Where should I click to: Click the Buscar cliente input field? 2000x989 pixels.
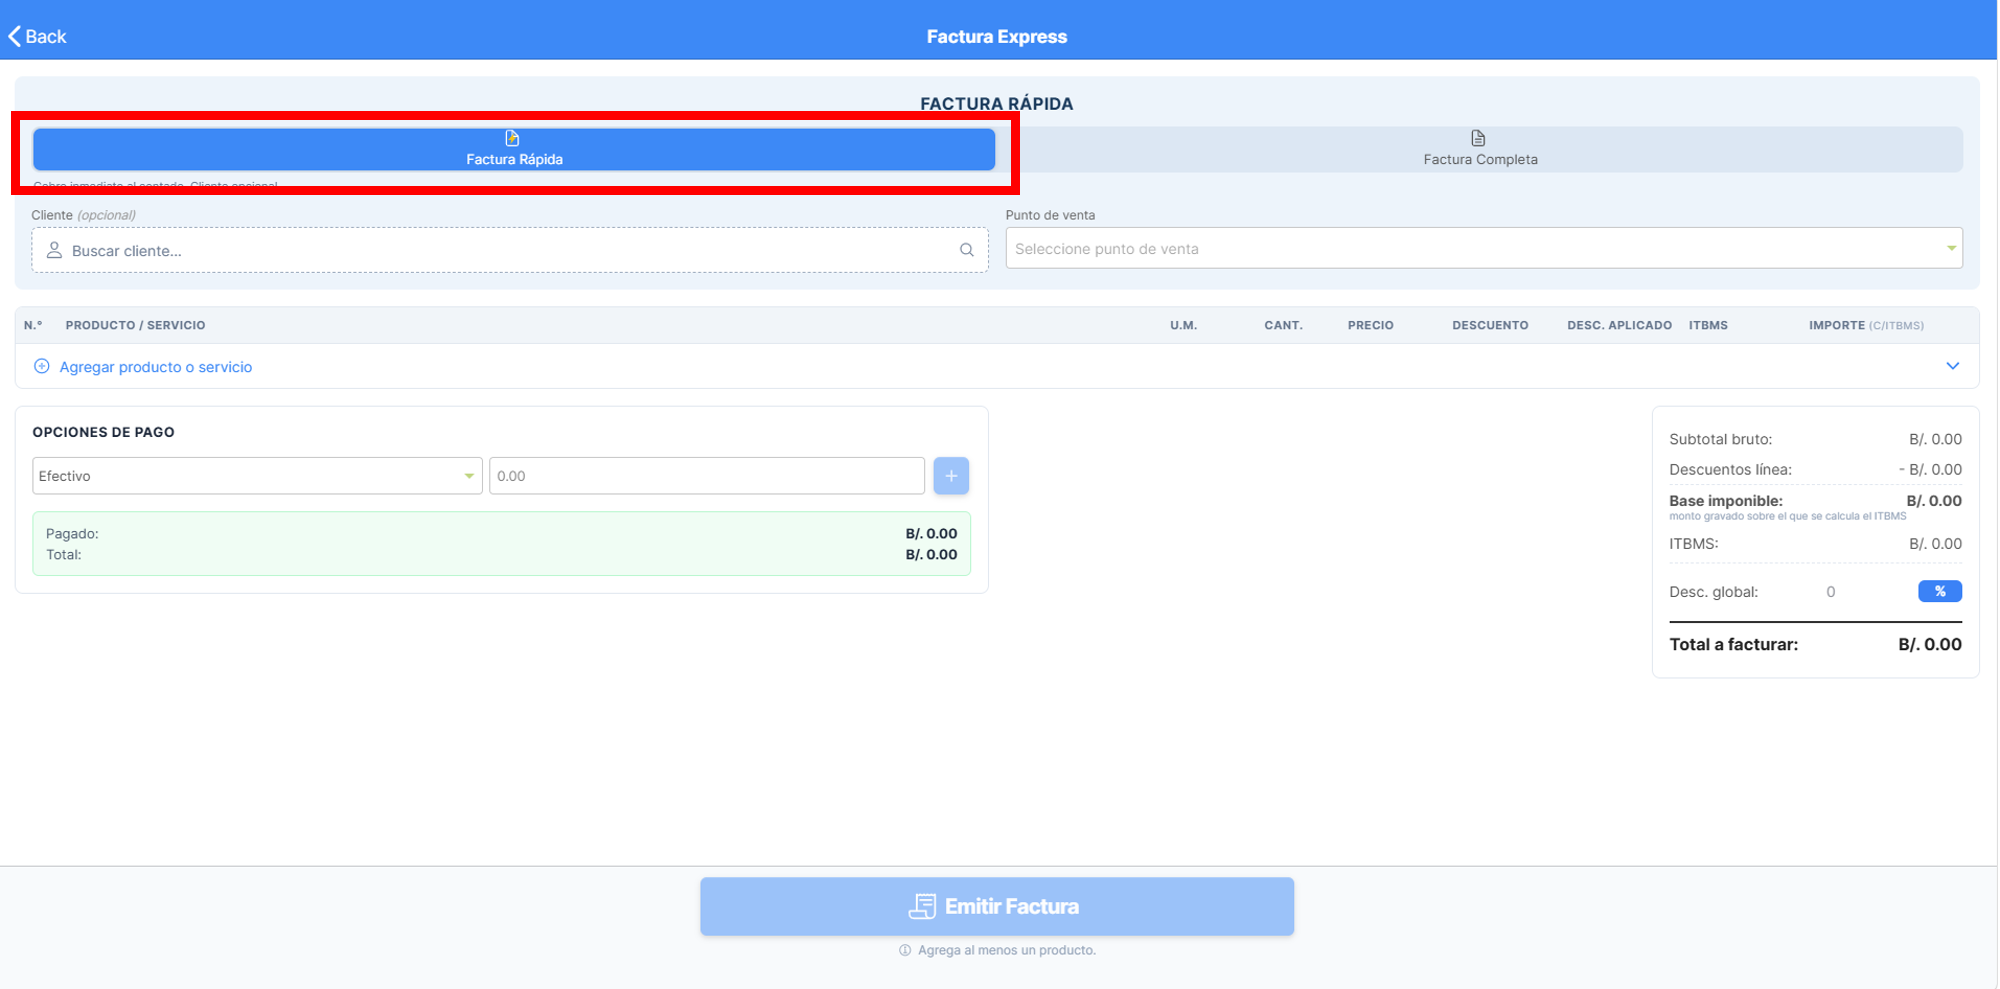(510, 250)
